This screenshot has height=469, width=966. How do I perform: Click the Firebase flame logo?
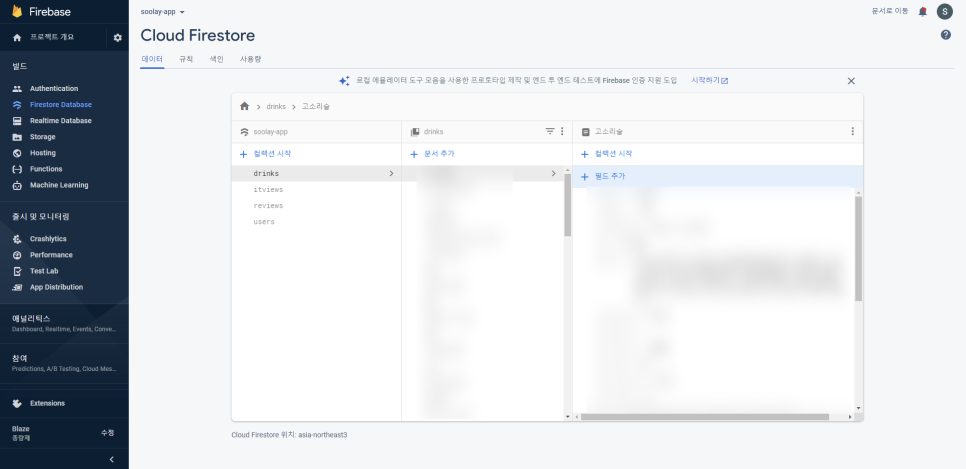point(17,12)
